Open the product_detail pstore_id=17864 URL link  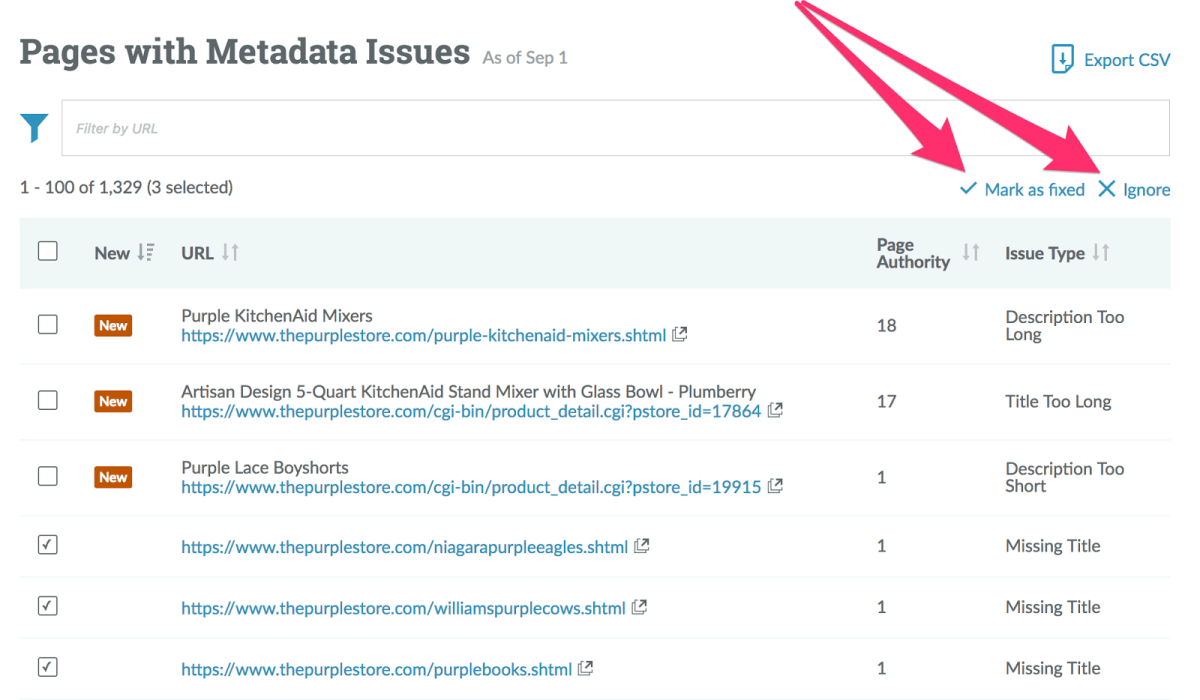[x=471, y=411]
